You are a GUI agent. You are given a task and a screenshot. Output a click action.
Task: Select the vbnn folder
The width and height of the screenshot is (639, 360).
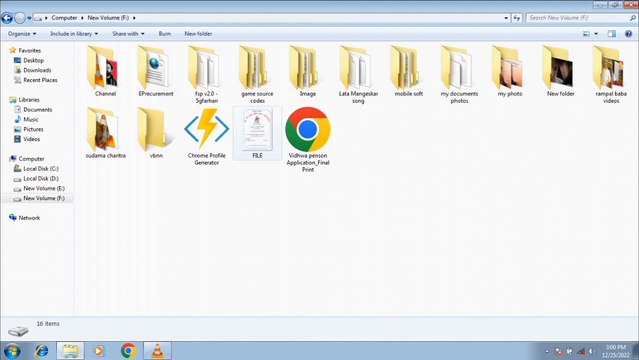(x=156, y=133)
